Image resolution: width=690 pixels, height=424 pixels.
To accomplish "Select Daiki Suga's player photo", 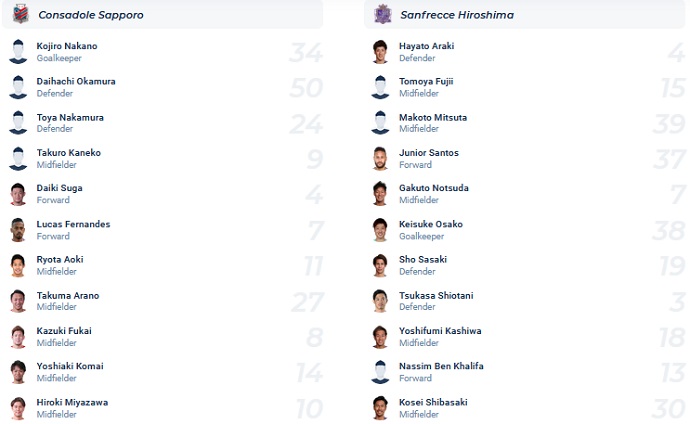I will (18, 194).
